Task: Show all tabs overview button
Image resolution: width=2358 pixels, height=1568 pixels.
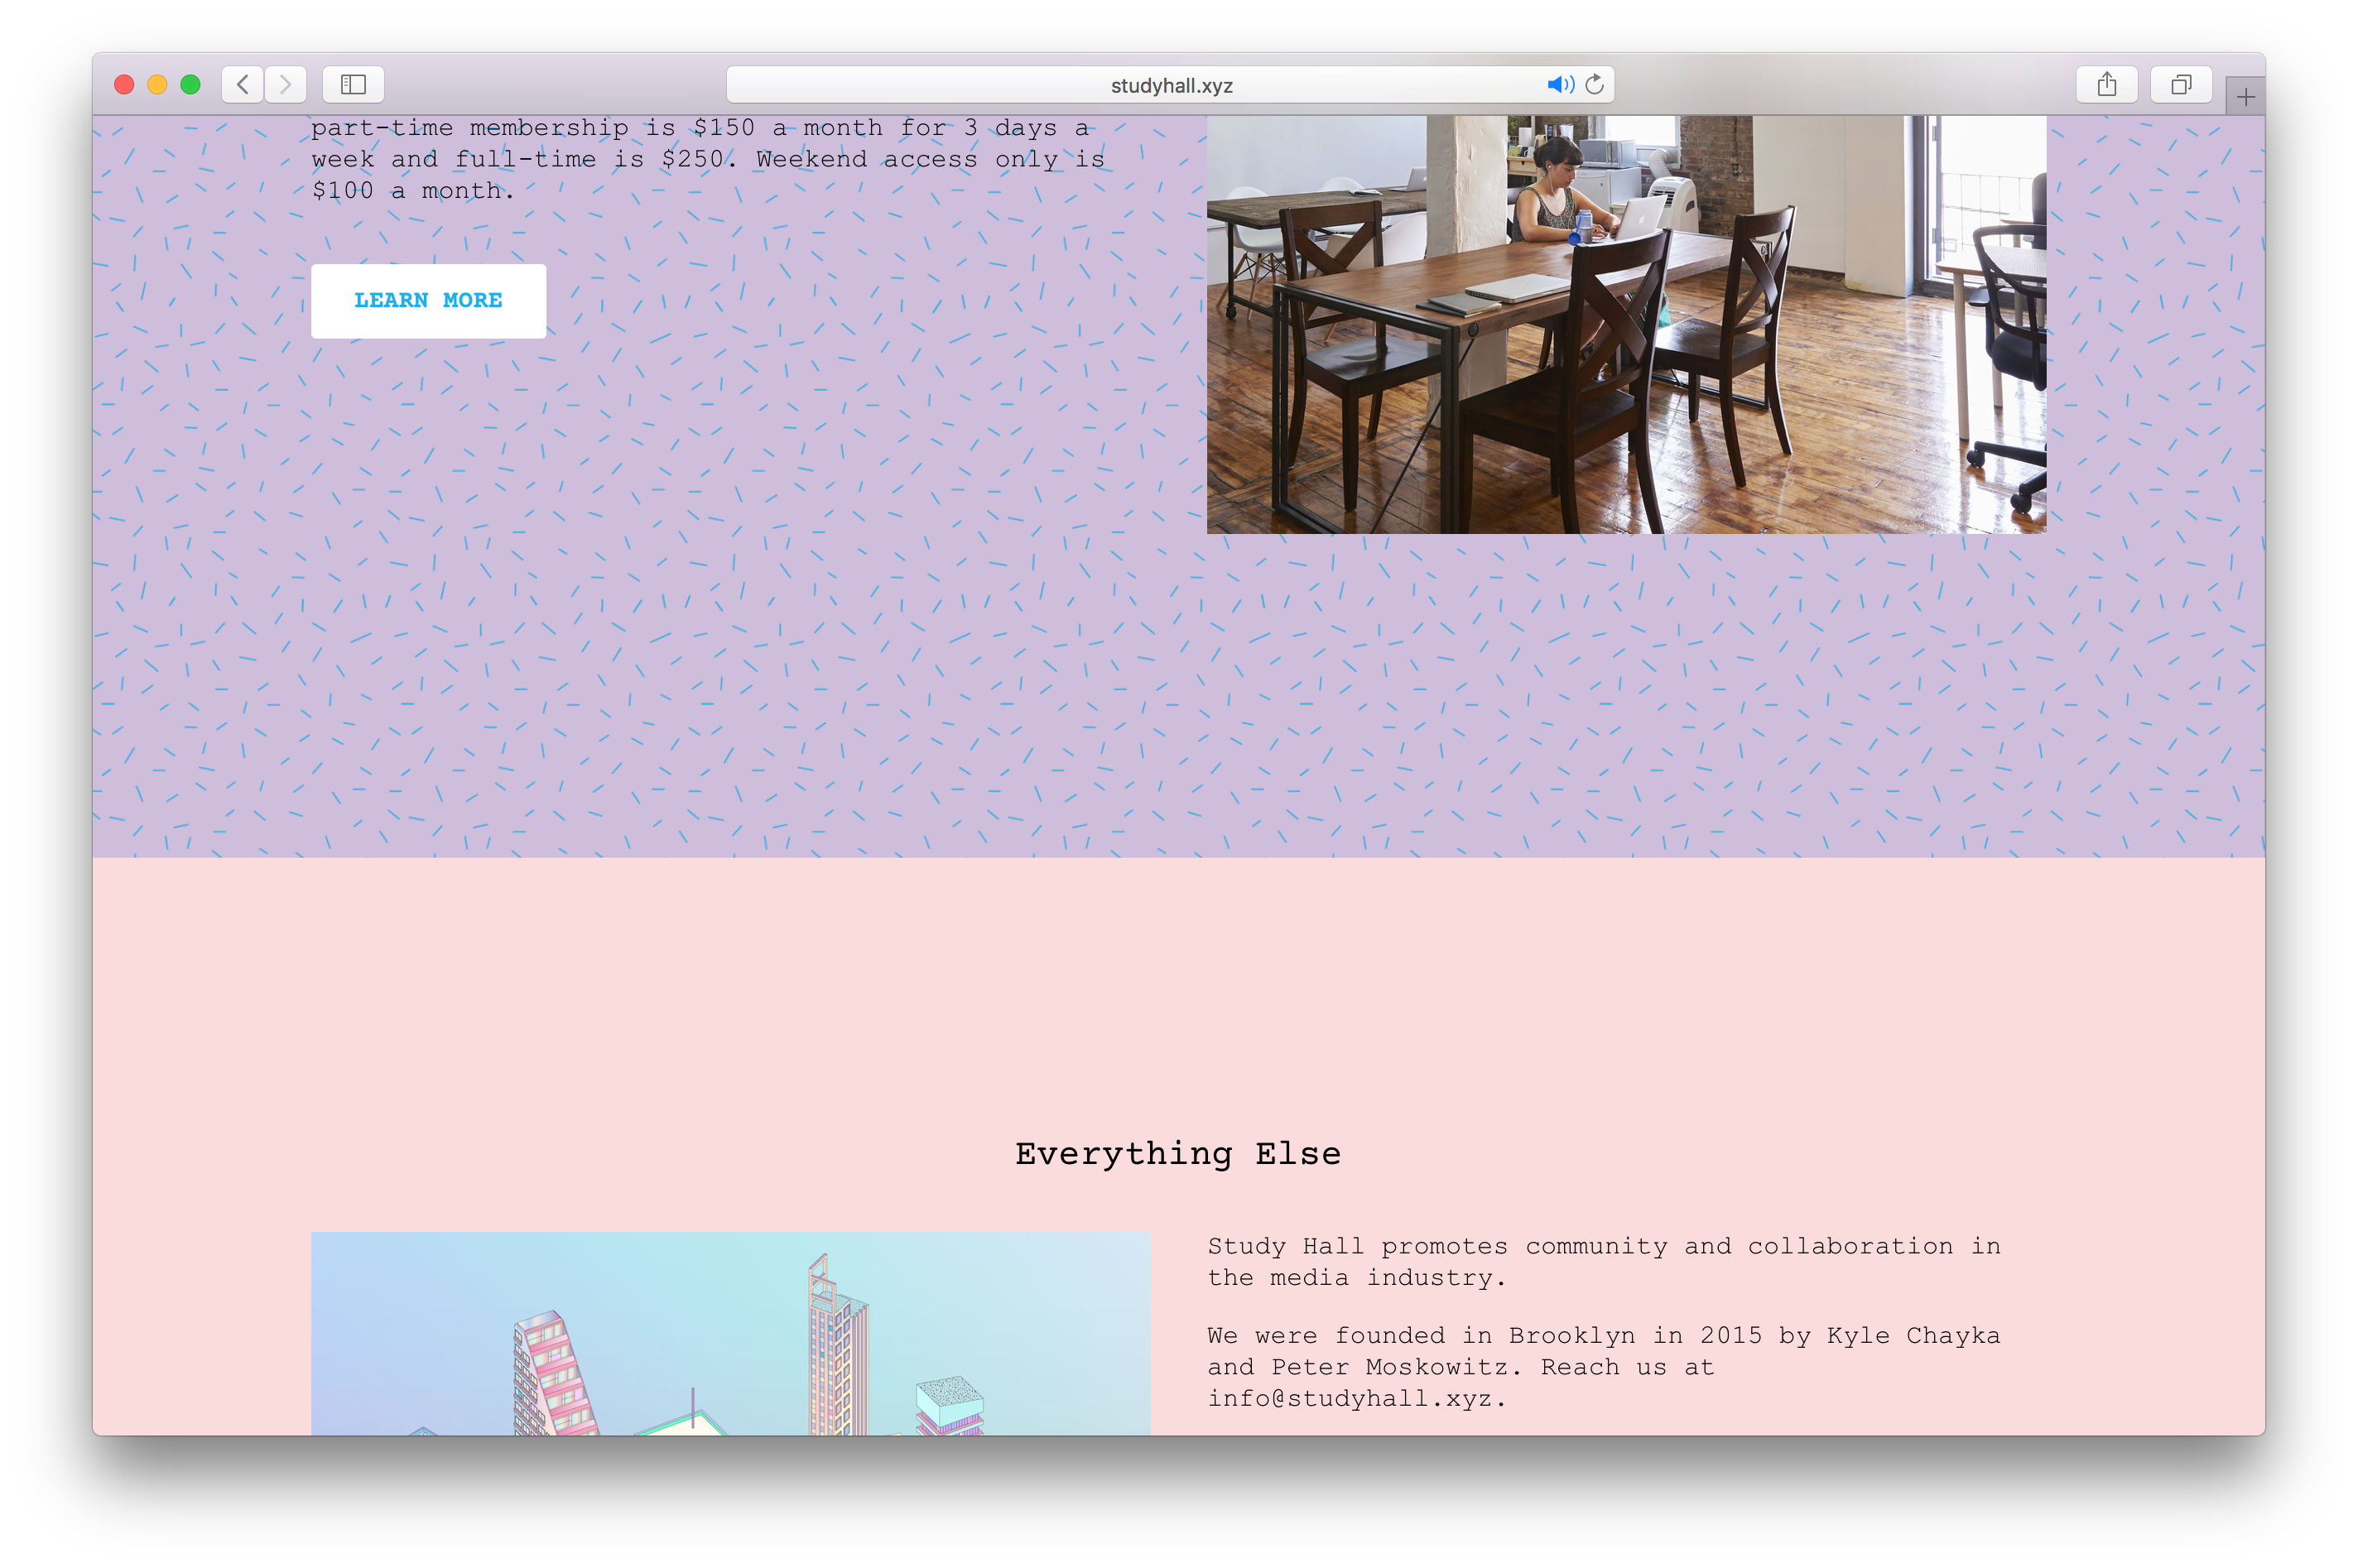Action: click(x=2180, y=85)
